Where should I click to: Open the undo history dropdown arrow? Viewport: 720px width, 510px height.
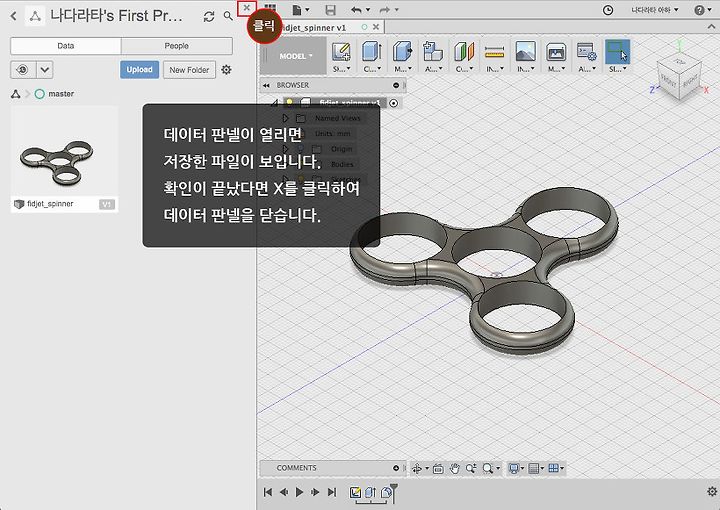[368, 10]
